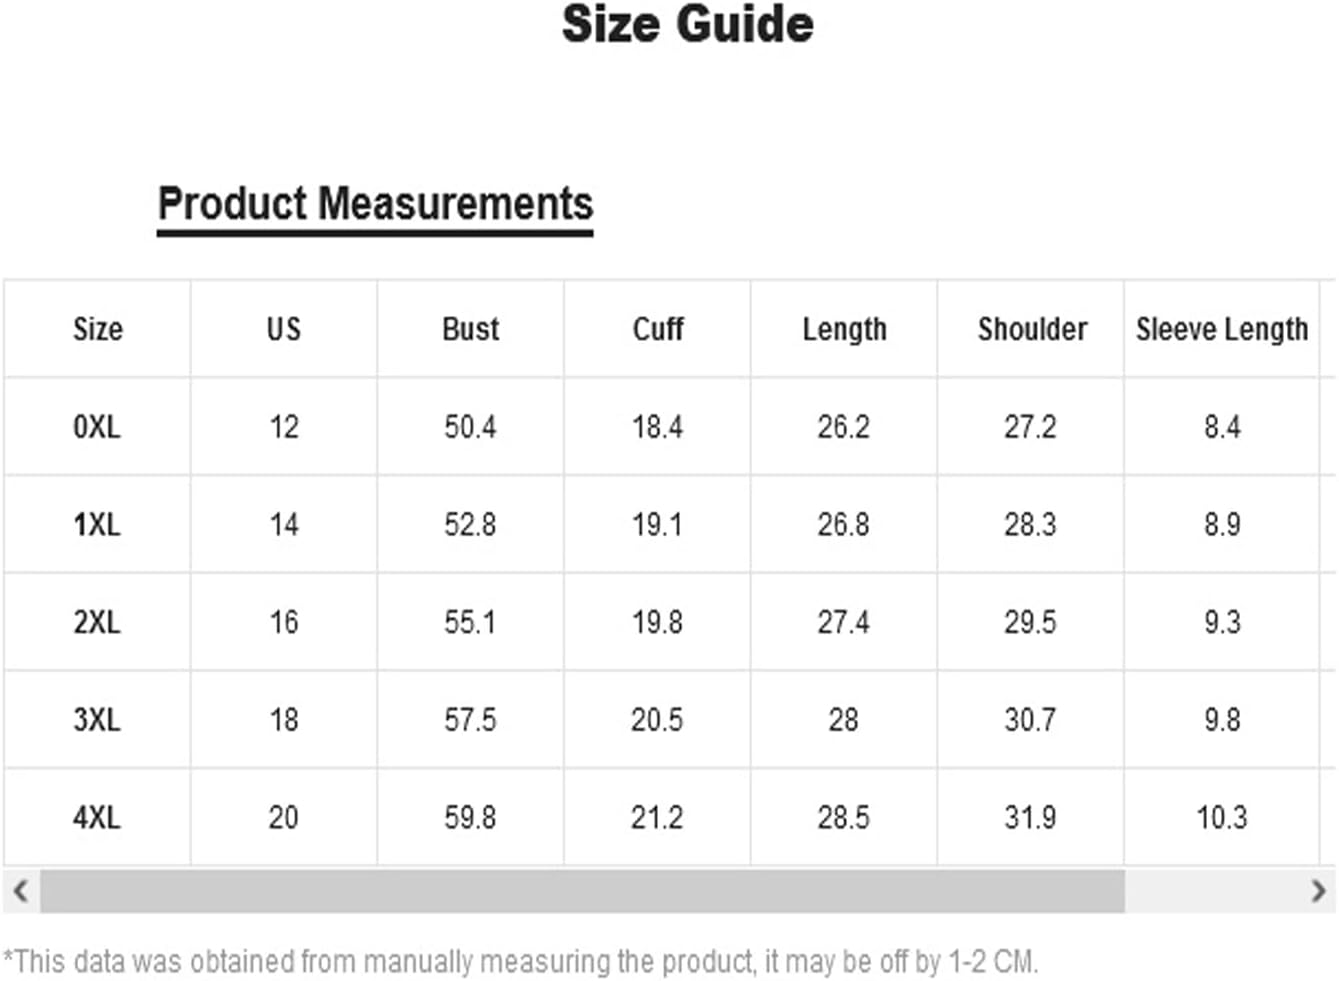This screenshot has height=981, width=1339.
Task: Click the Bust column header
Action: pyautogui.click(x=470, y=329)
